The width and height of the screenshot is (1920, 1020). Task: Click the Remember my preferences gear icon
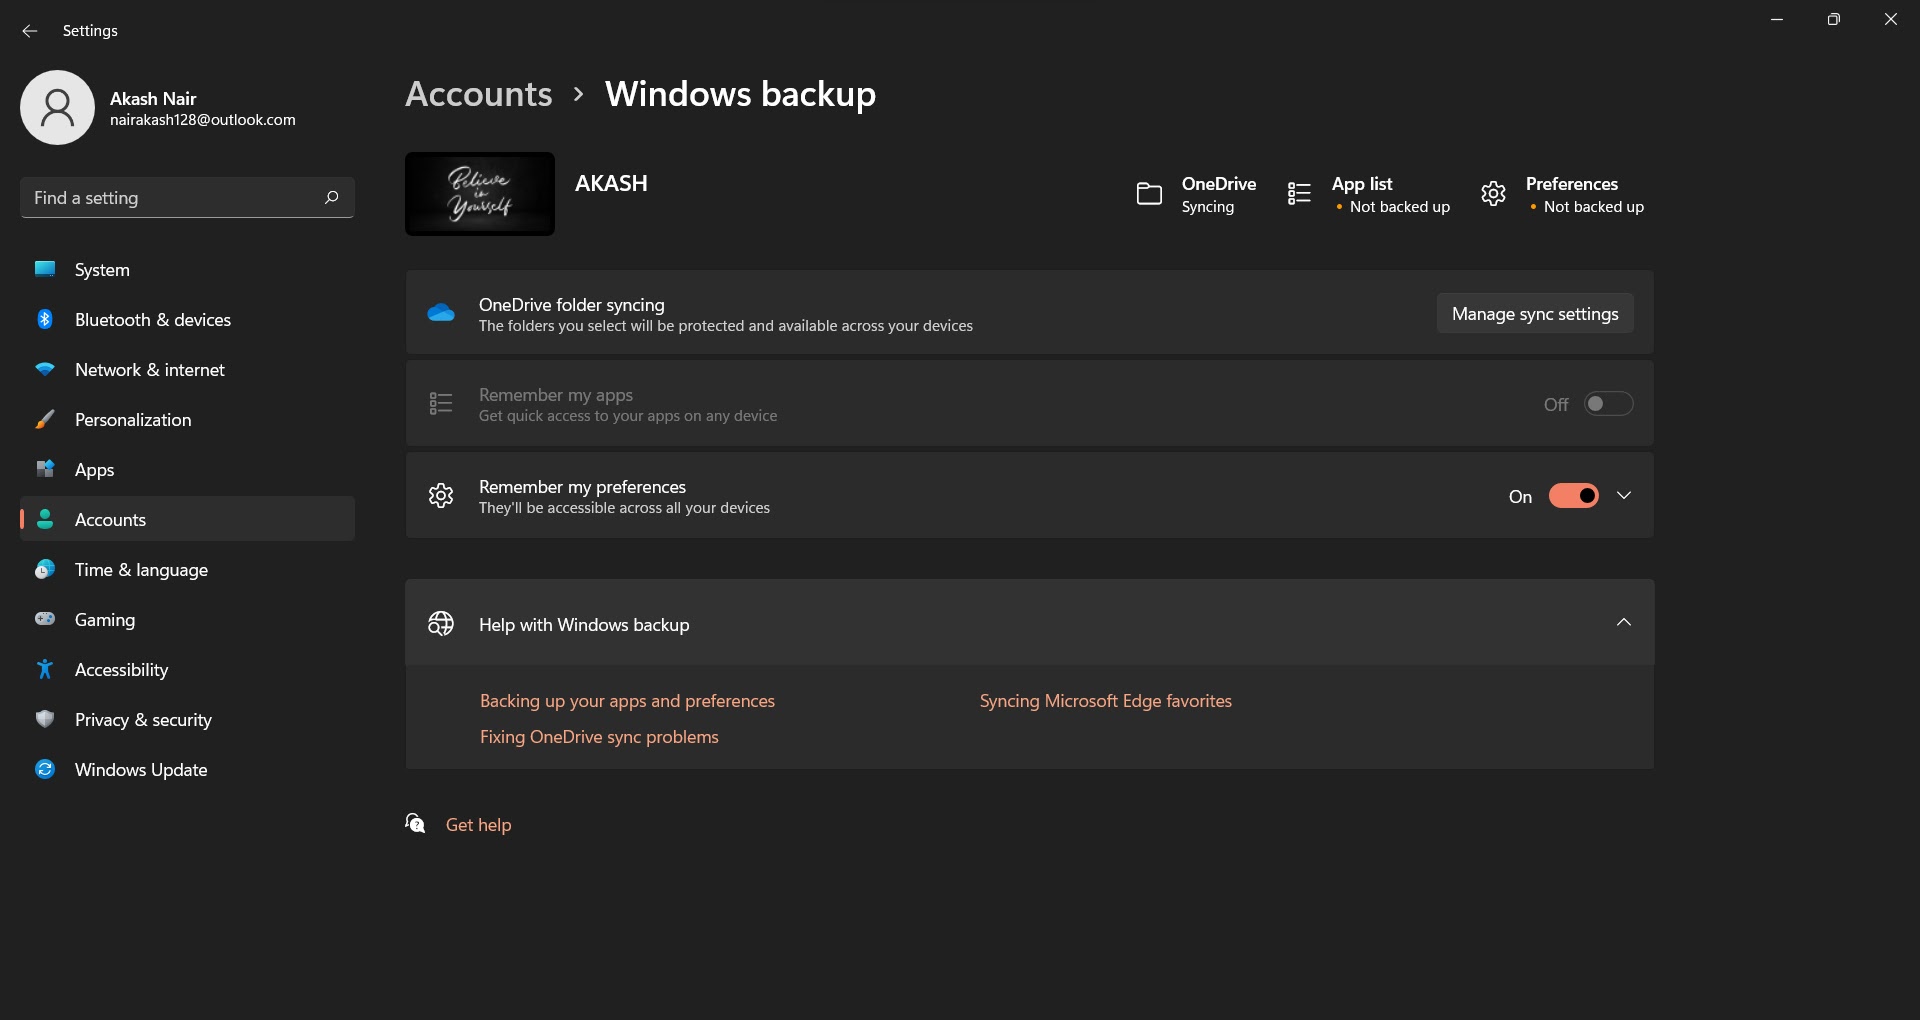(x=441, y=495)
